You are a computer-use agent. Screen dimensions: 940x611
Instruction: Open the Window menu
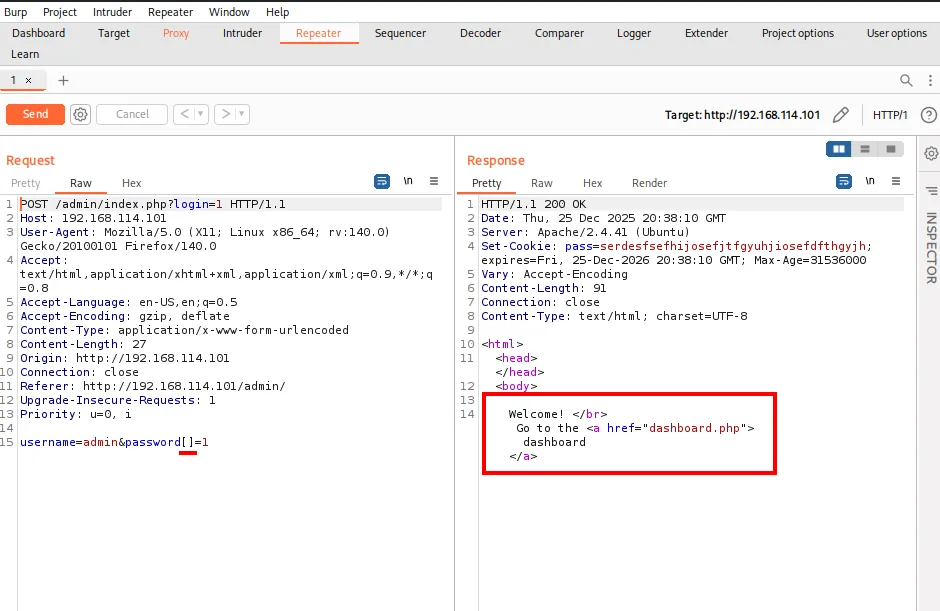coord(229,12)
